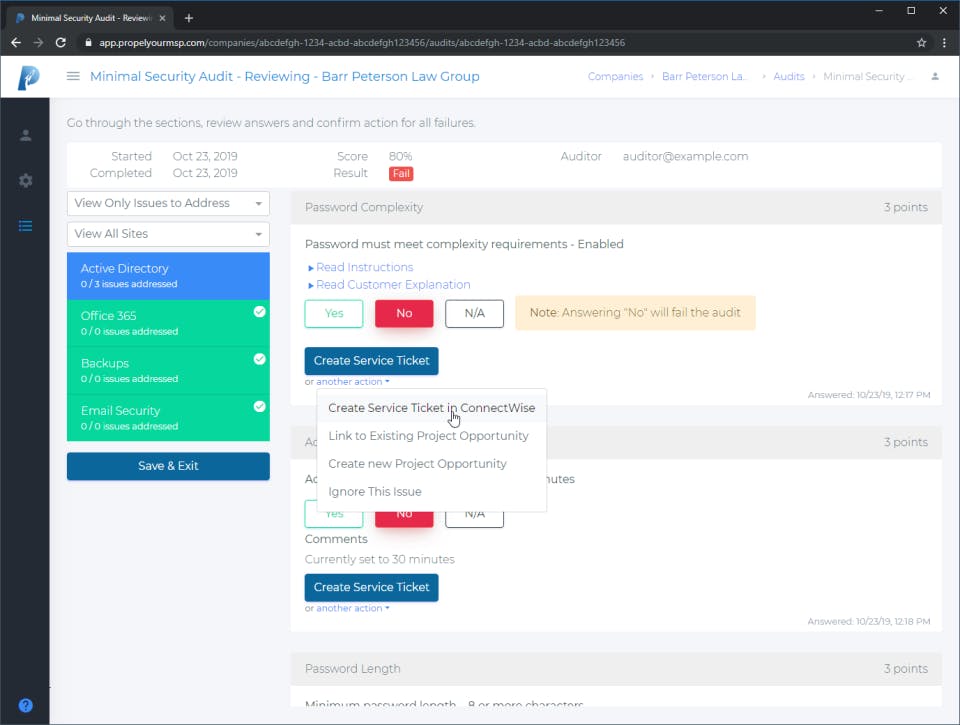This screenshot has height=725, width=960.
Task: Select Ignore This Issue from the action menu
Action: click(374, 491)
